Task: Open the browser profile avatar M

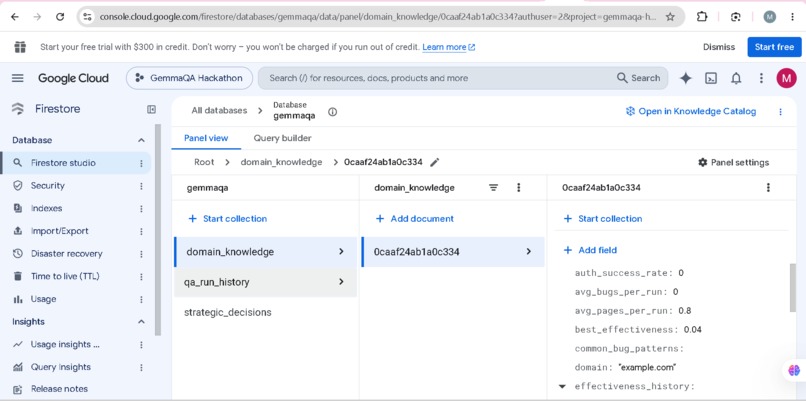Action: coord(770,17)
